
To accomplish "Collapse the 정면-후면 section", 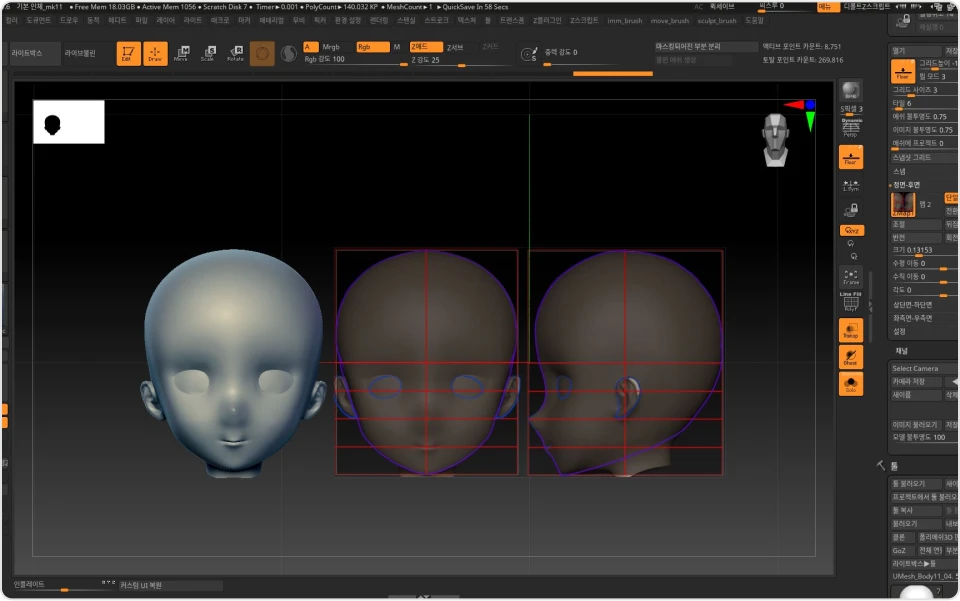I will 906,185.
